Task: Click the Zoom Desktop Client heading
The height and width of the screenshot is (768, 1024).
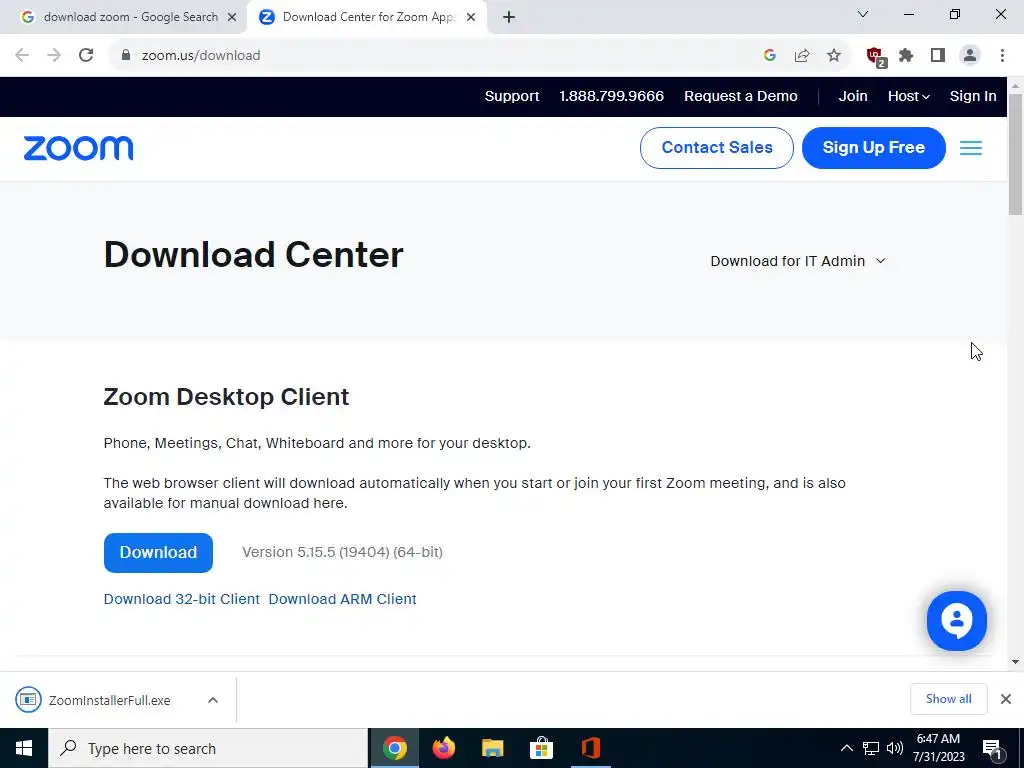Action: (x=226, y=397)
